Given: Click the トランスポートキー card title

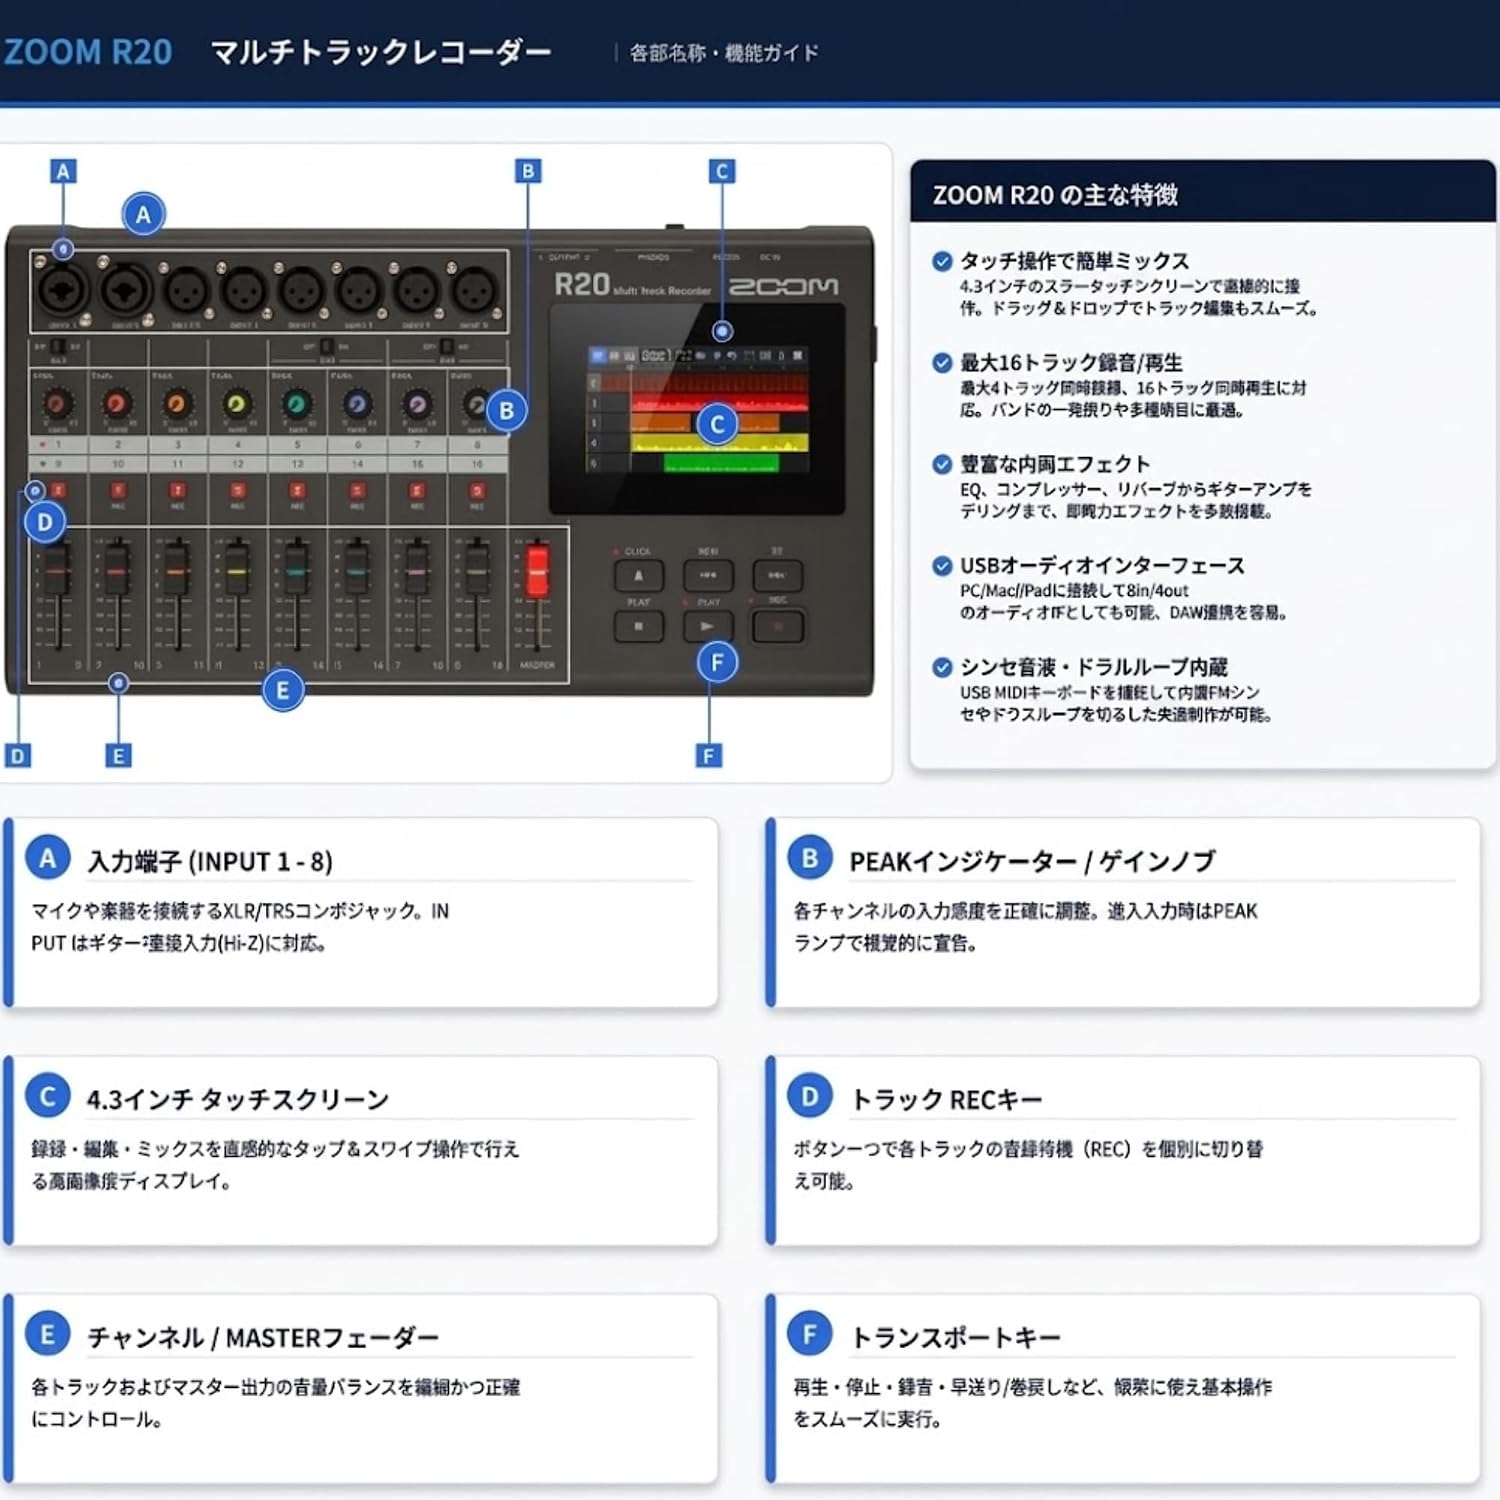Looking at the screenshot, I should [x=955, y=1337].
